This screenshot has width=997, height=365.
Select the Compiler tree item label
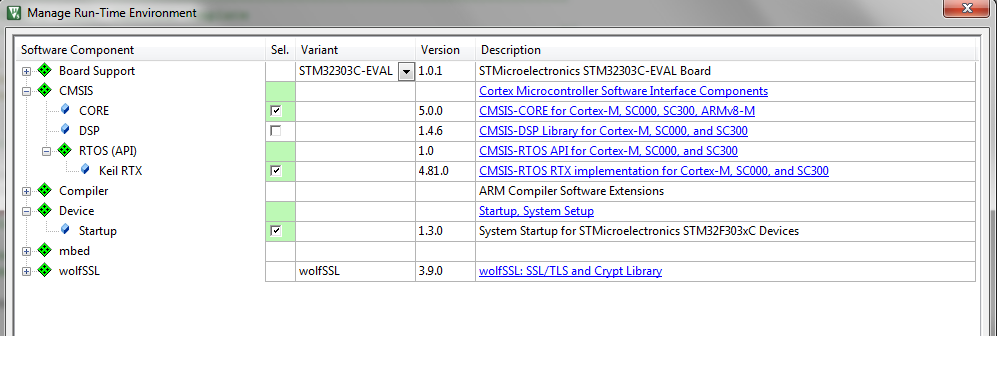(83, 191)
